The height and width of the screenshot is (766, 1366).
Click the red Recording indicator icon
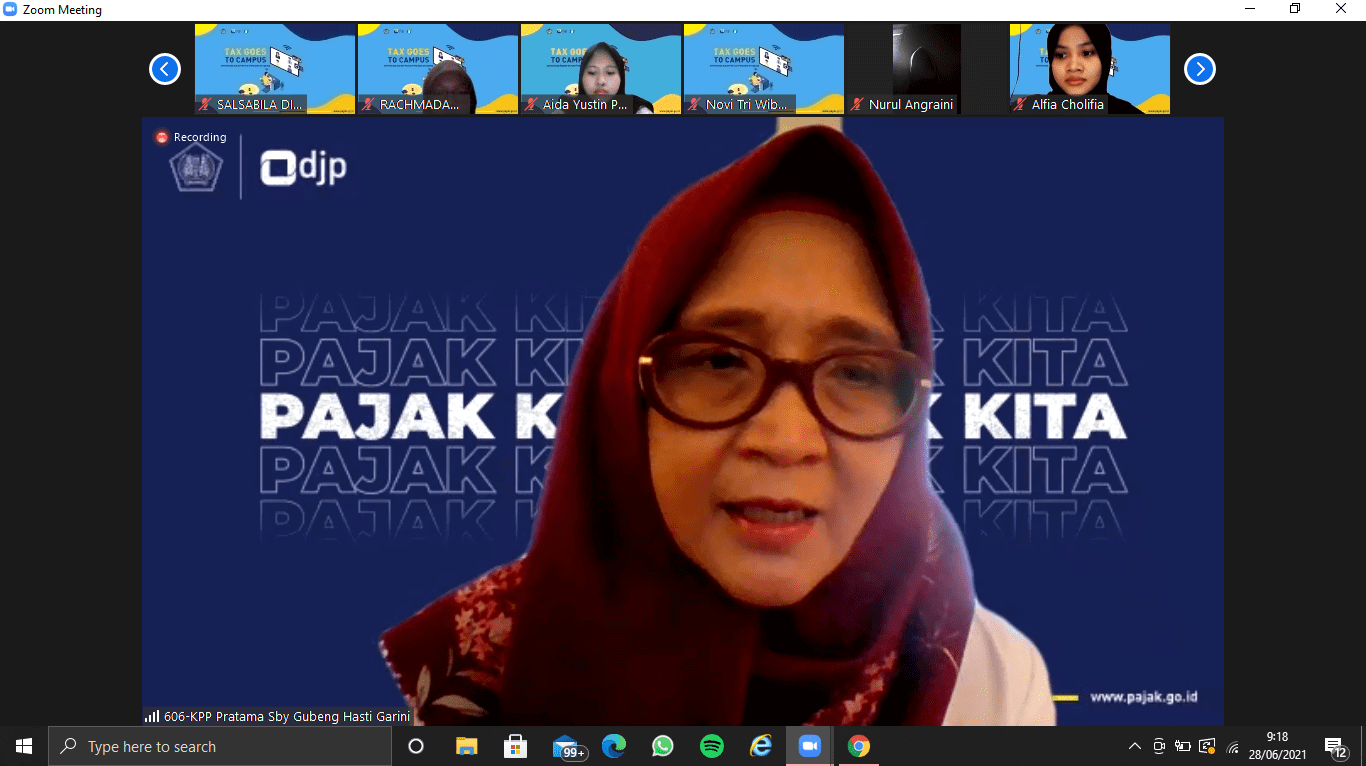pyautogui.click(x=161, y=137)
